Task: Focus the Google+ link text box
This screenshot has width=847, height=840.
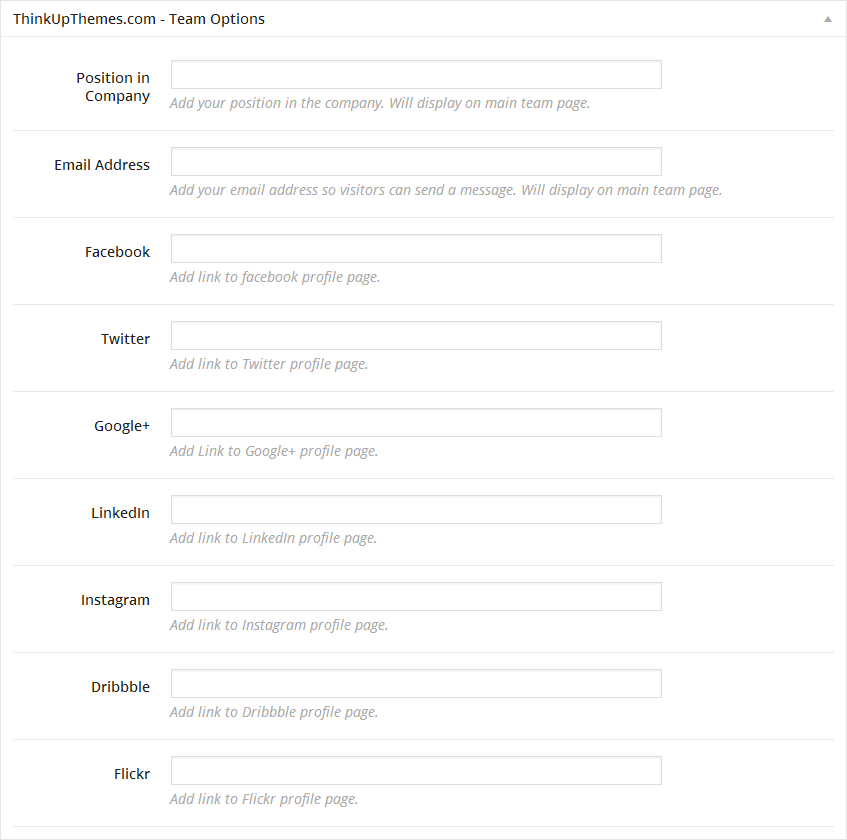Action: click(x=416, y=423)
